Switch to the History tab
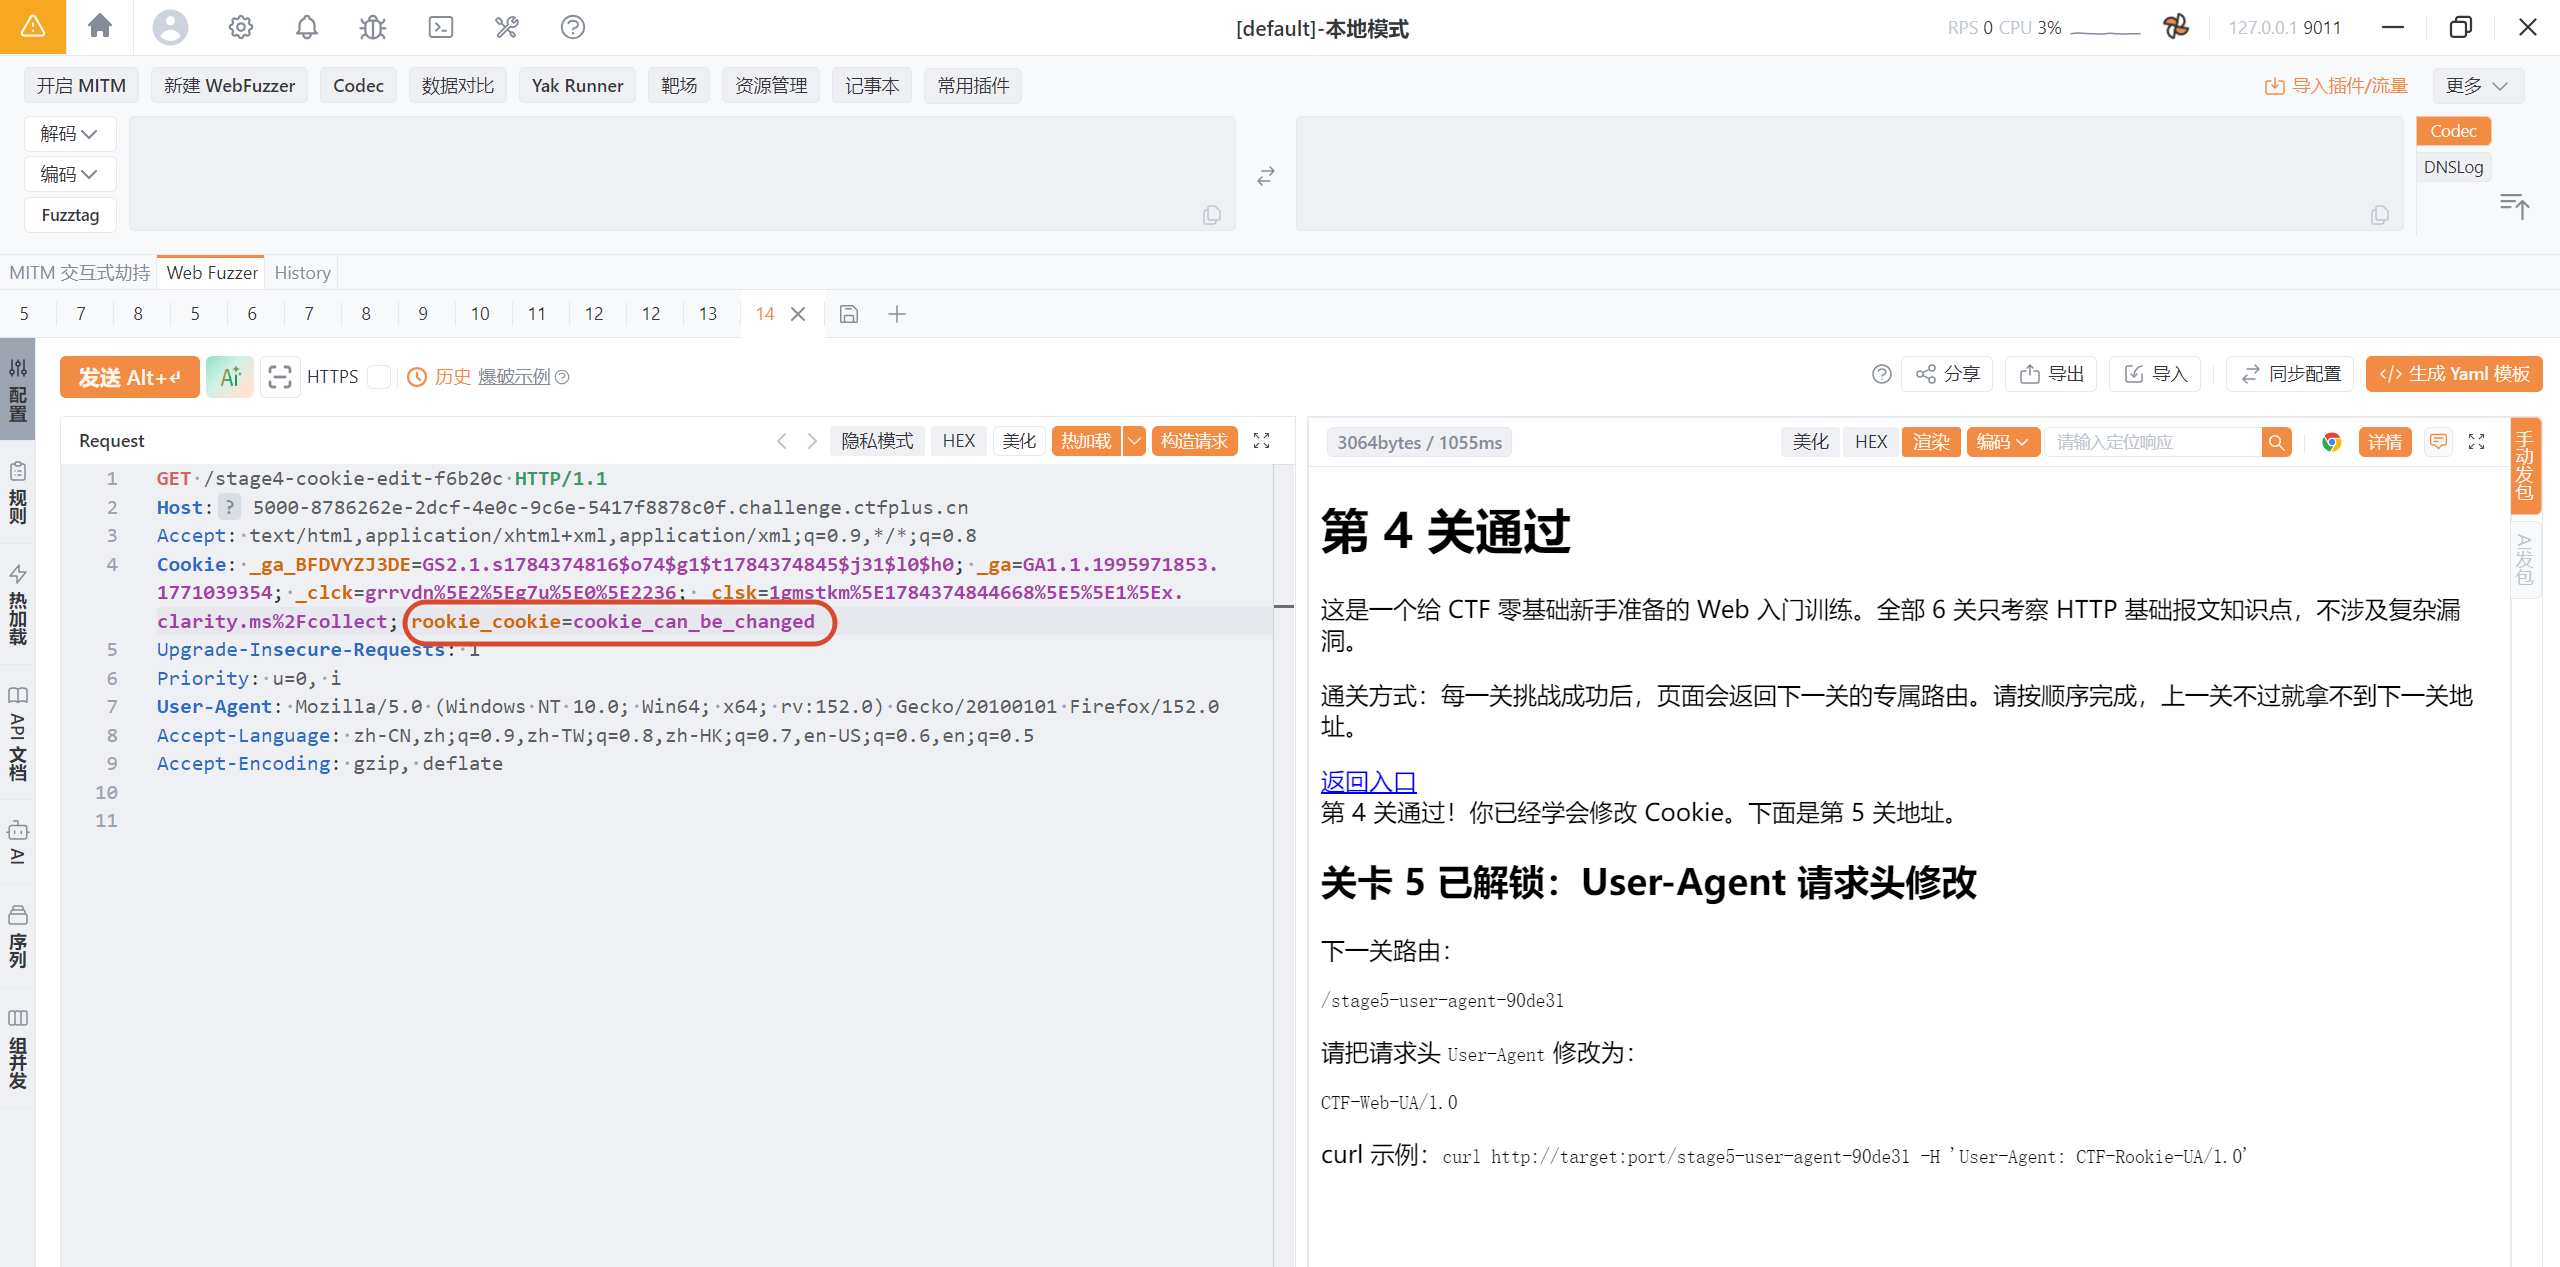2560x1267 pixels. (x=302, y=272)
